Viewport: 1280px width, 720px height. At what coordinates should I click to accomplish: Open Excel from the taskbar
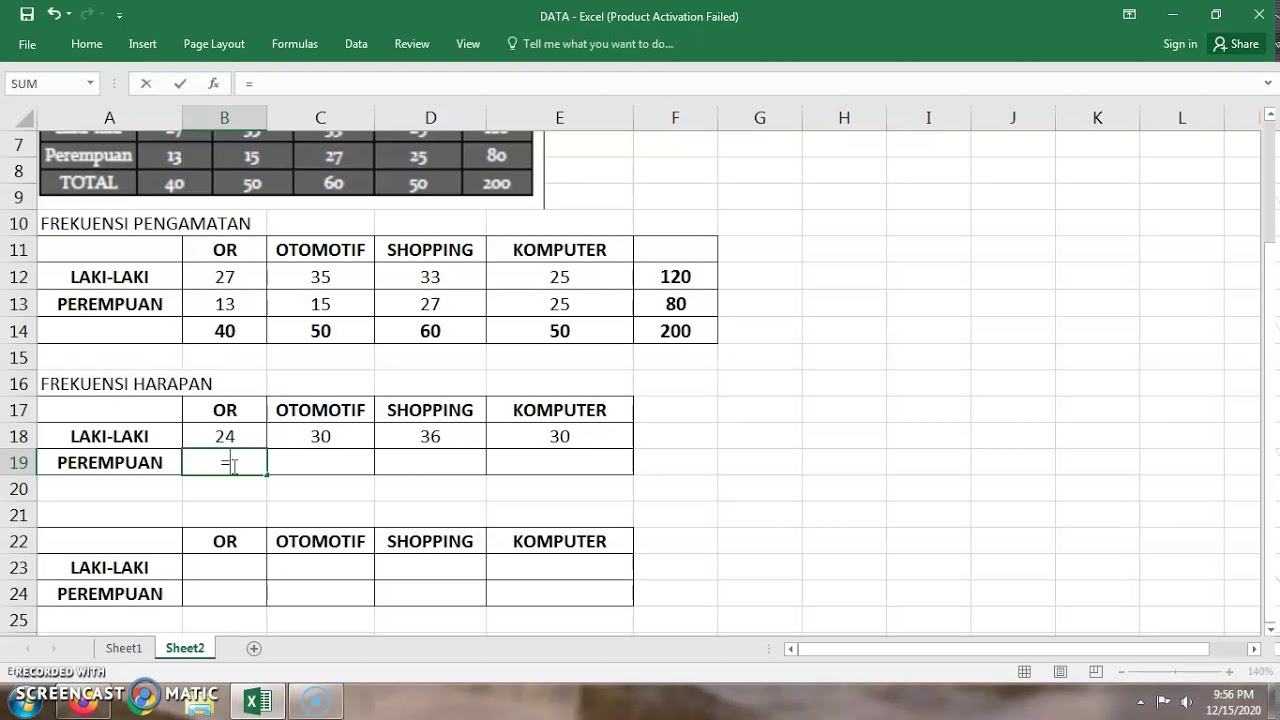(258, 701)
